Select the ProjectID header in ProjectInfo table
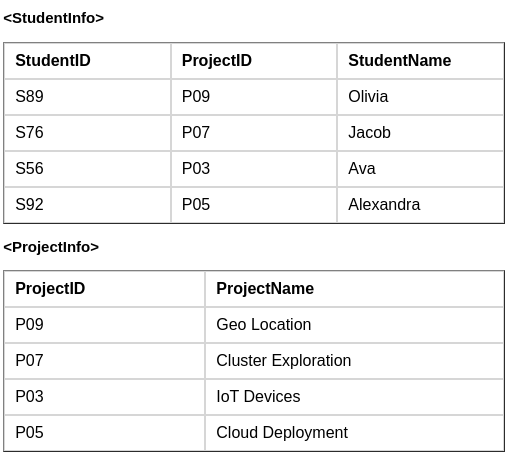The image size is (509, 459). click(105, 289)
